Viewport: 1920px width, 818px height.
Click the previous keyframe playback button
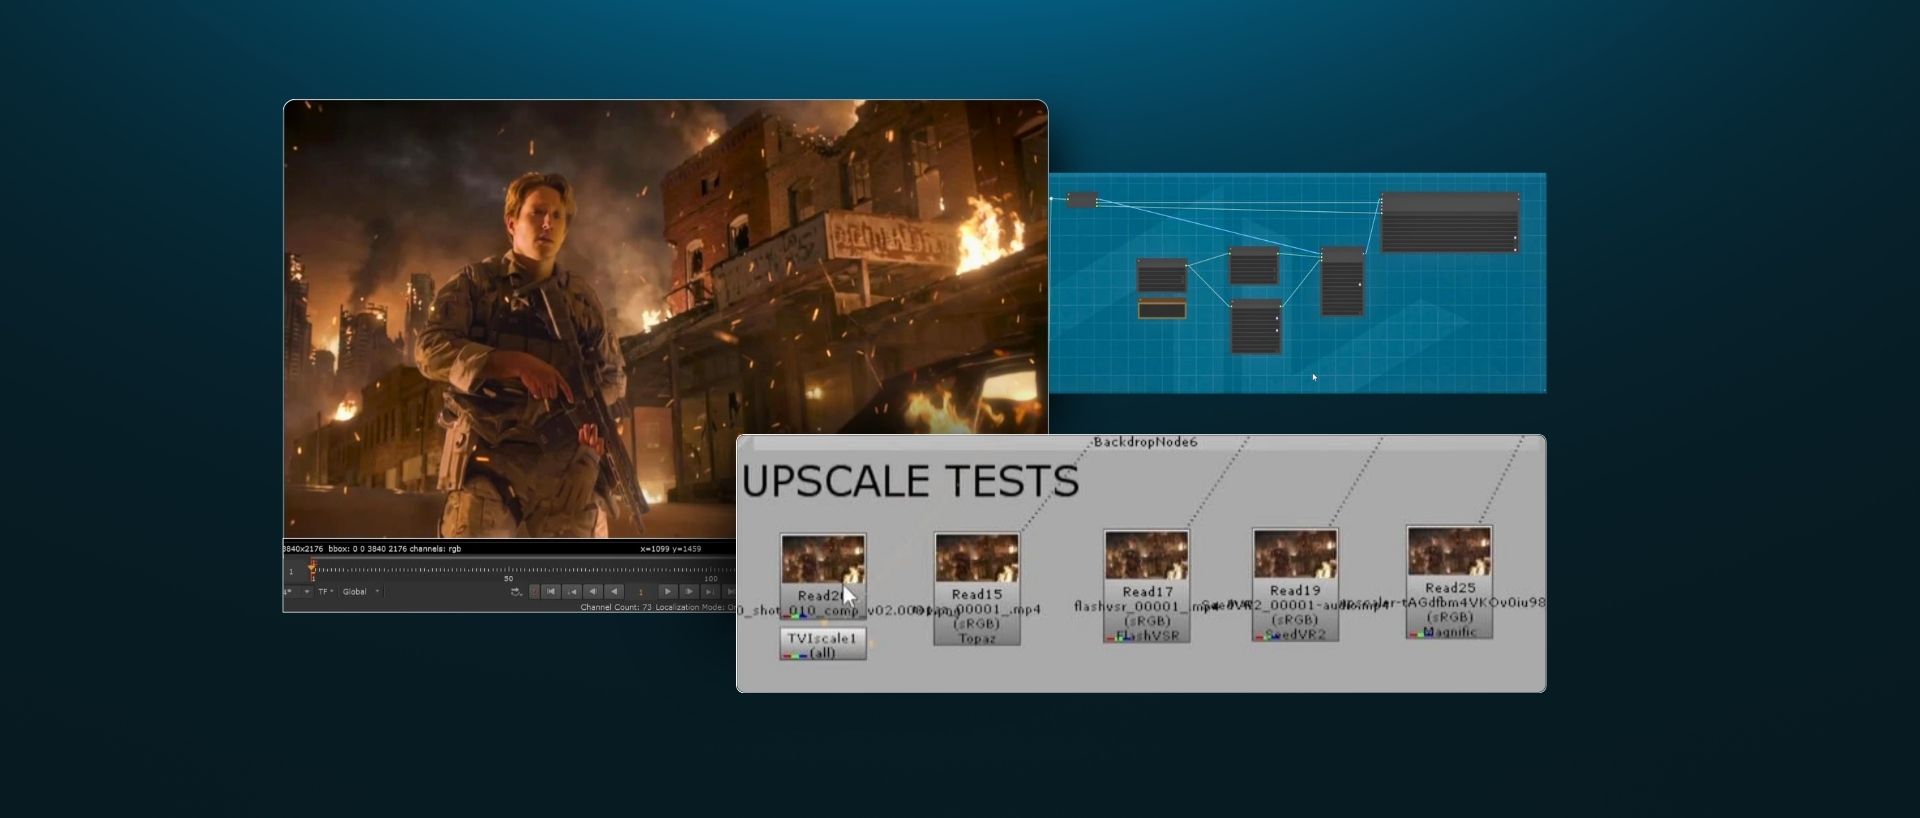click(572, 592)
